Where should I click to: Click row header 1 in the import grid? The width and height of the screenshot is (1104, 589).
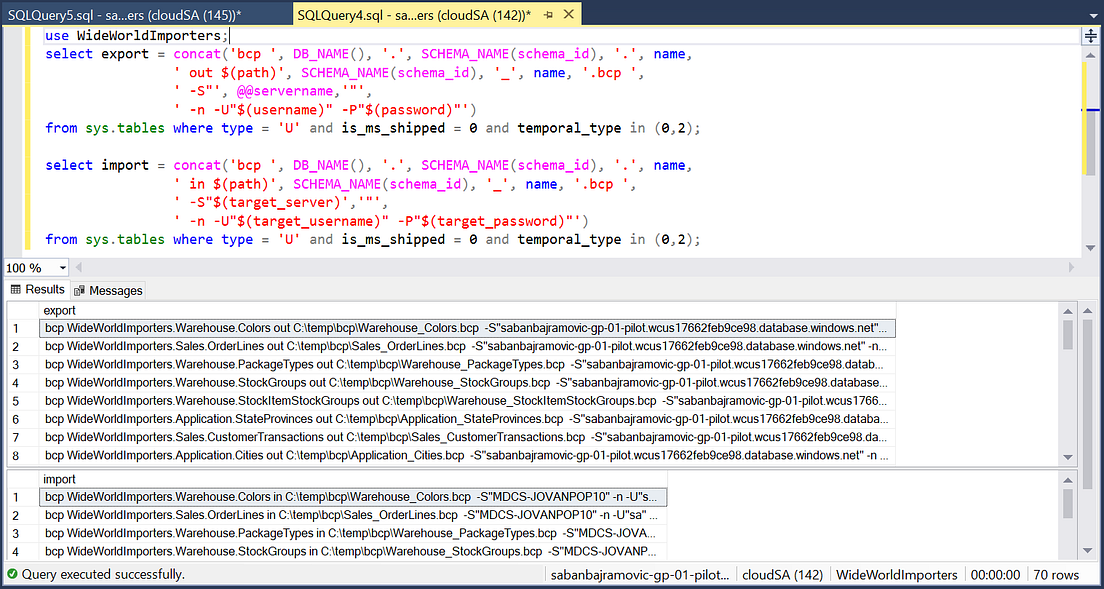[17, 496]
